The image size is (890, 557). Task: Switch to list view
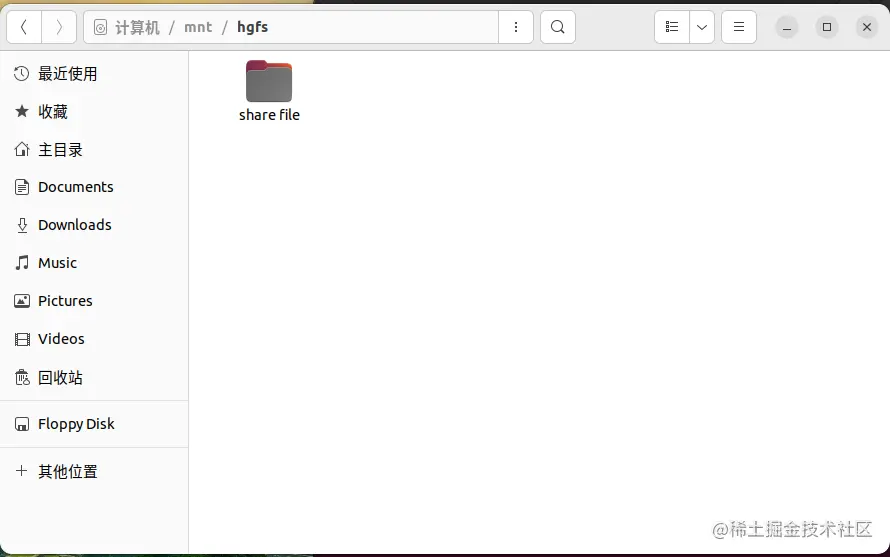coord(672,27)
